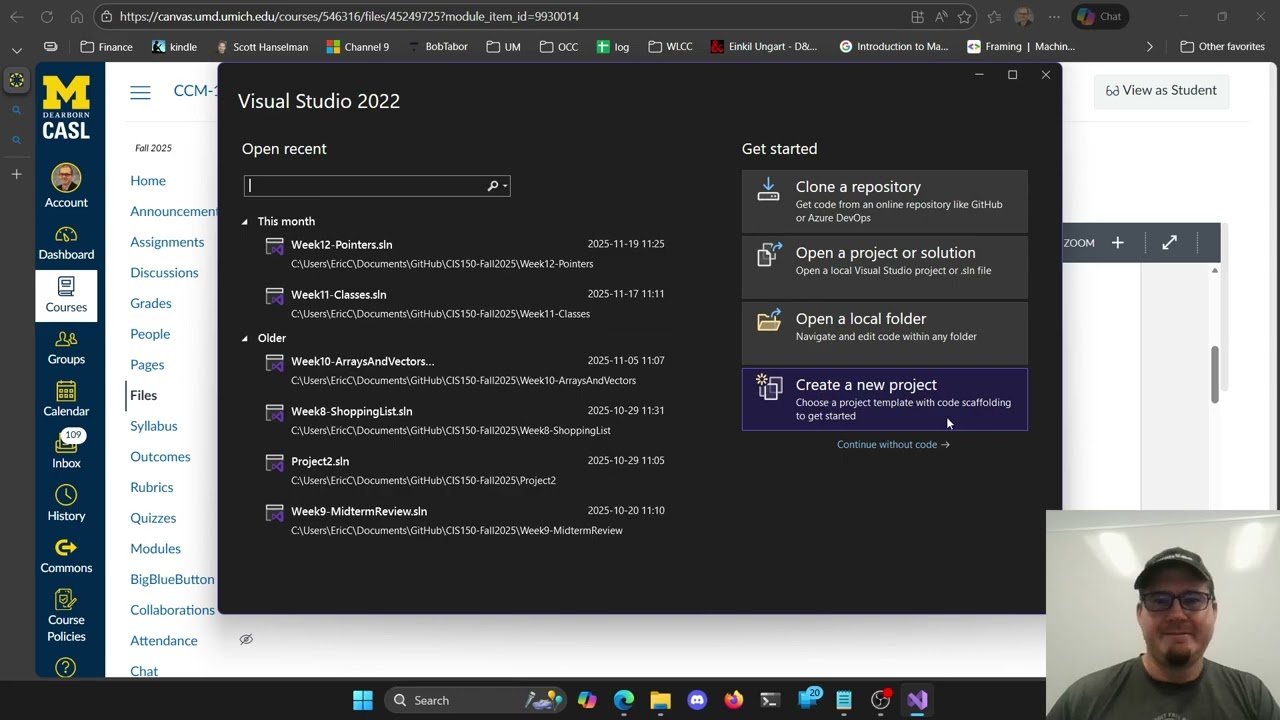Open Canvas Calendar in sidebar
1280x720 pixels.
pos(66,399)
